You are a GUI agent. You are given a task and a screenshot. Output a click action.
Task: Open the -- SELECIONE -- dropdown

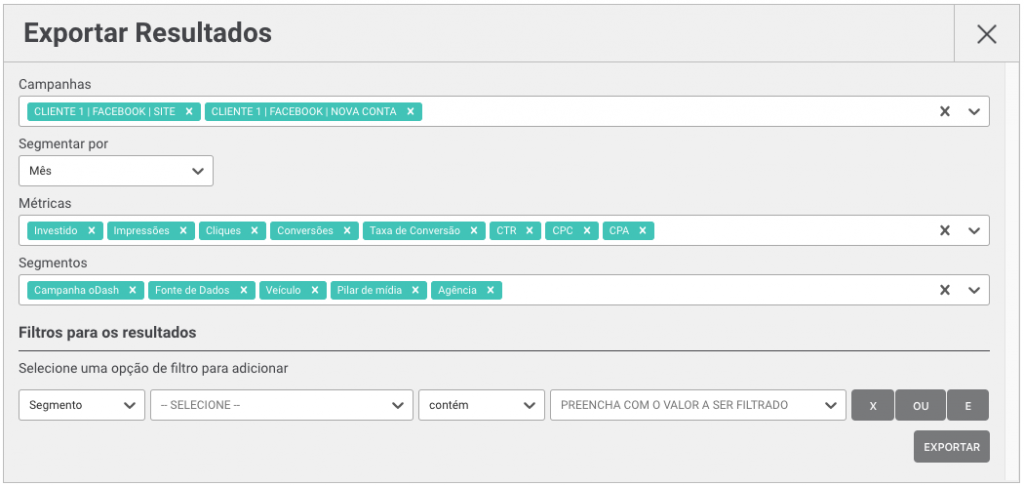pos(281,405)
